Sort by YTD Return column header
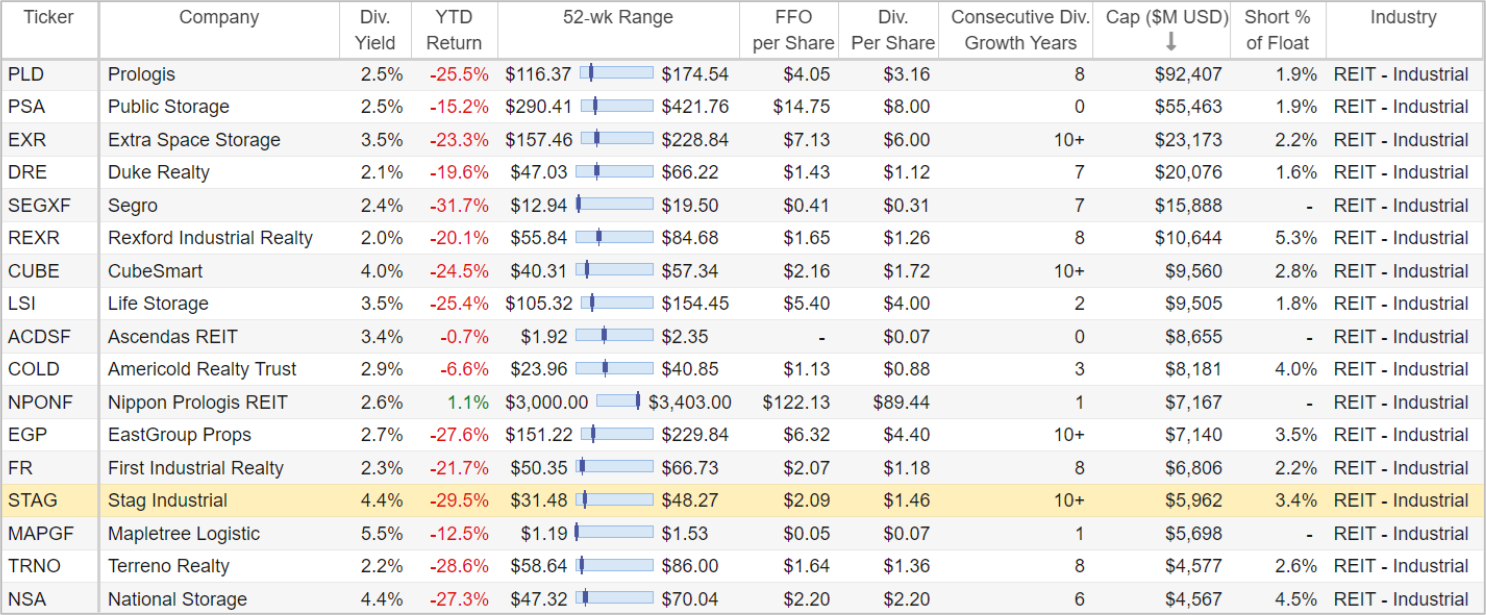 pyautogui.click(x=453, y=30)
